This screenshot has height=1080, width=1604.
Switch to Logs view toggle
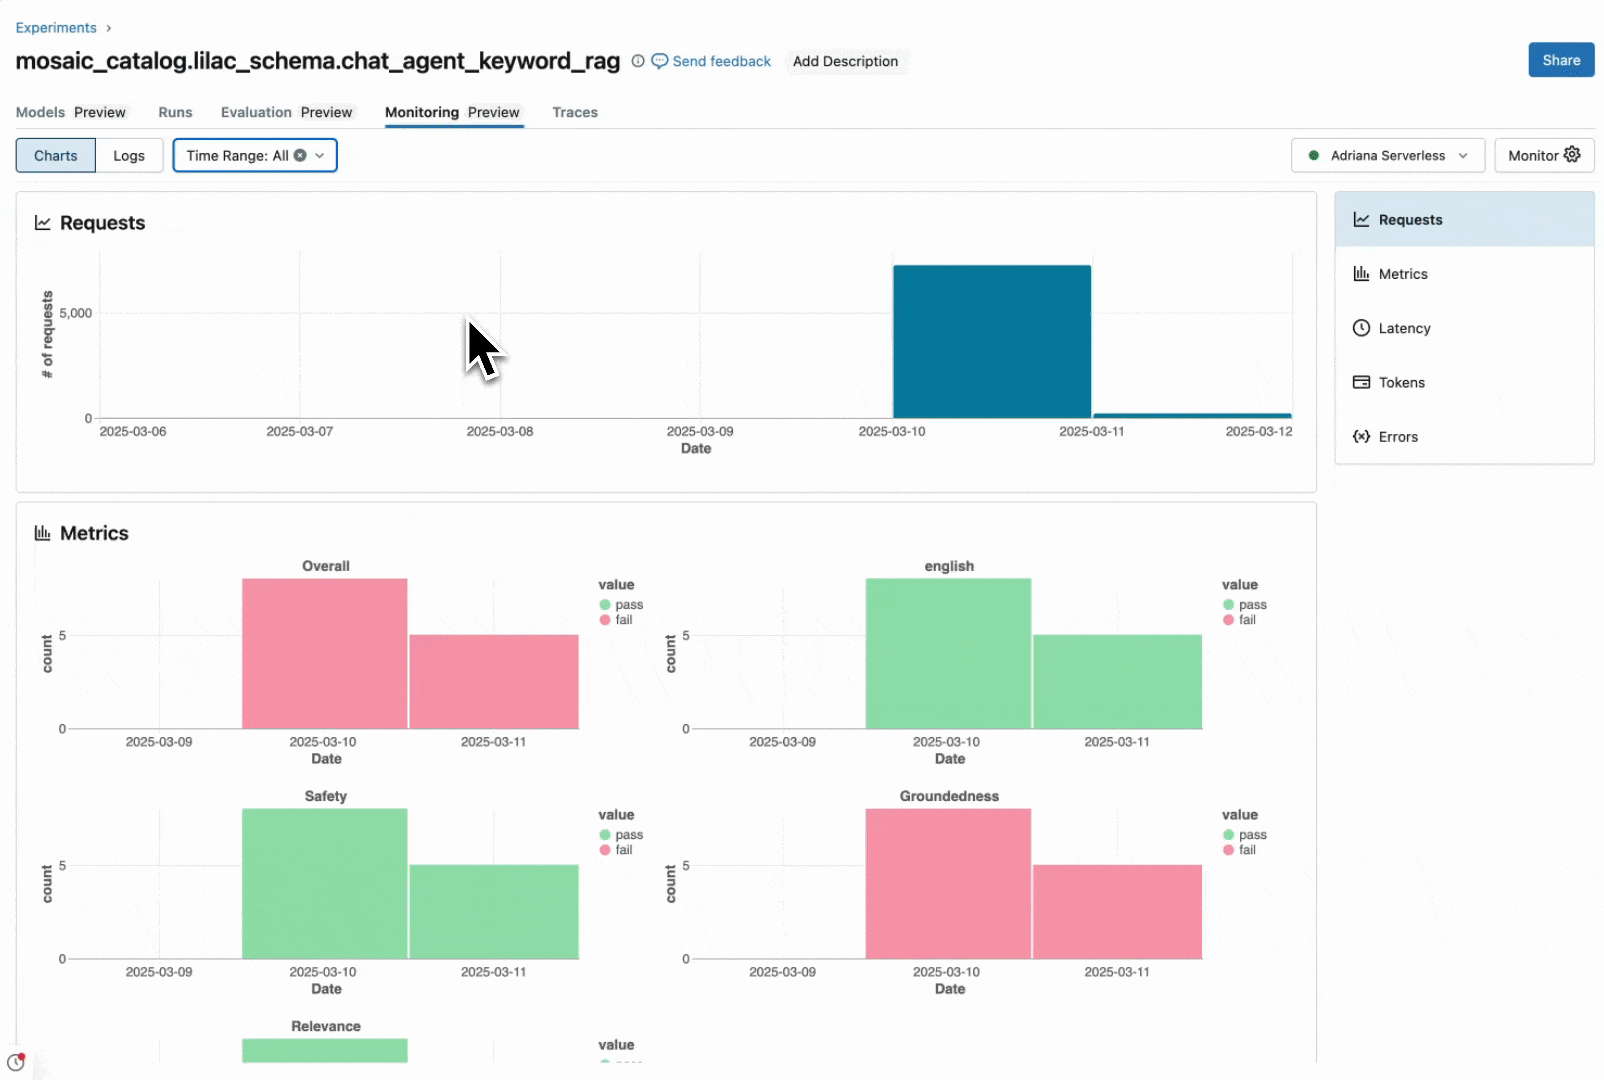click(x=129, y=156)
